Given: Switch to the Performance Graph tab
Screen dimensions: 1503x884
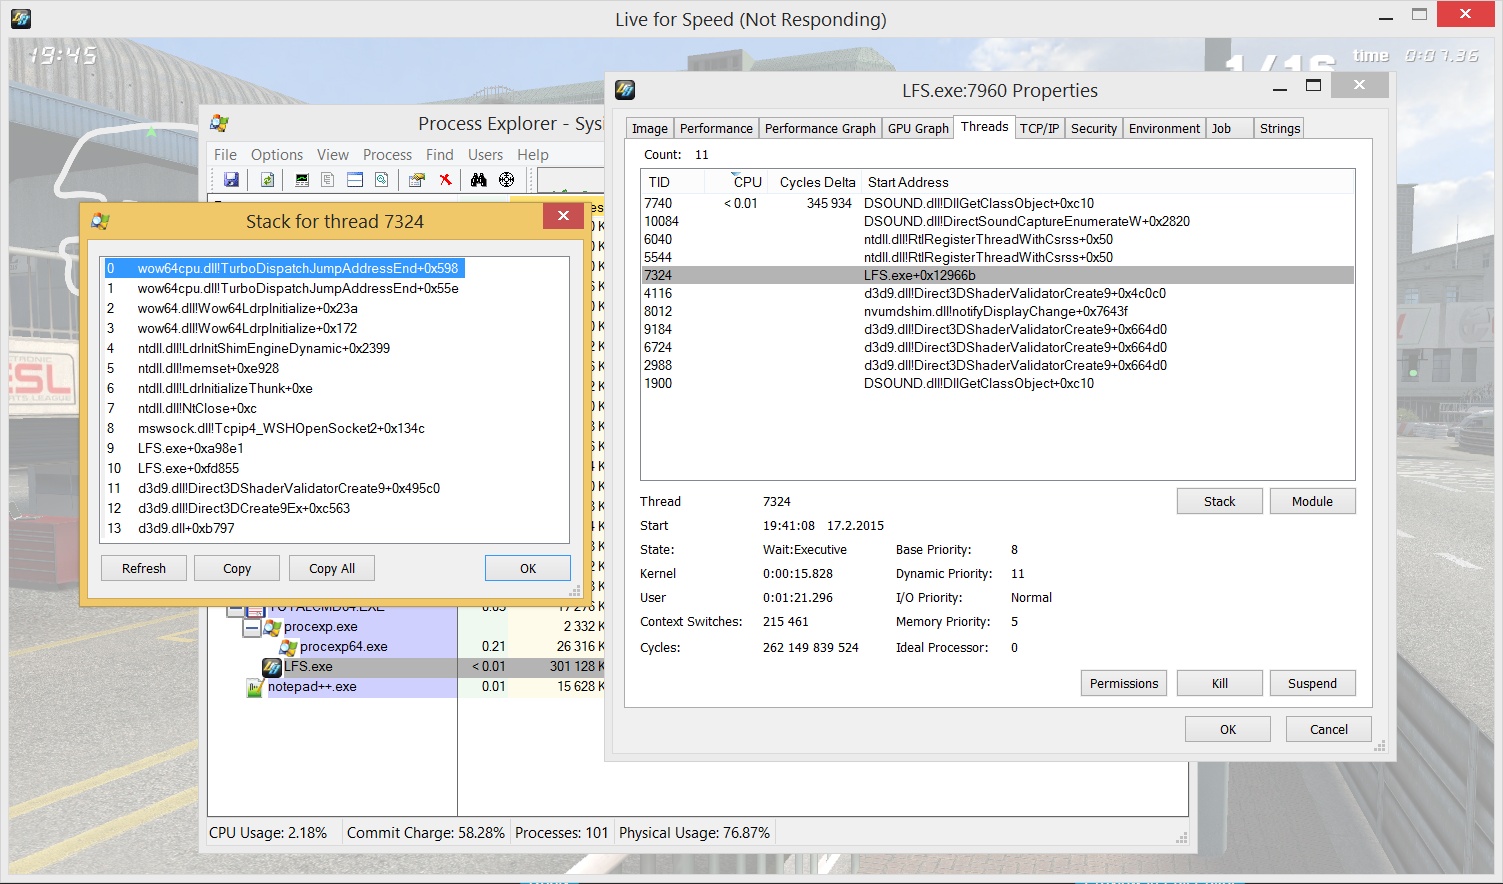Looking at the screenshot, I should point(820,129).
